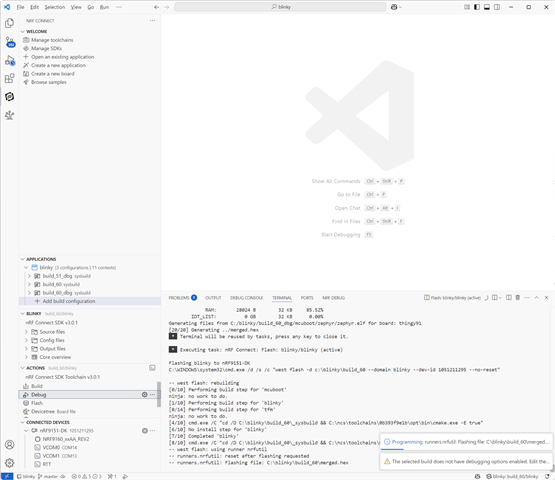Toggle primary side bar layout icon

pyautogui.click(x=477, y=7)
